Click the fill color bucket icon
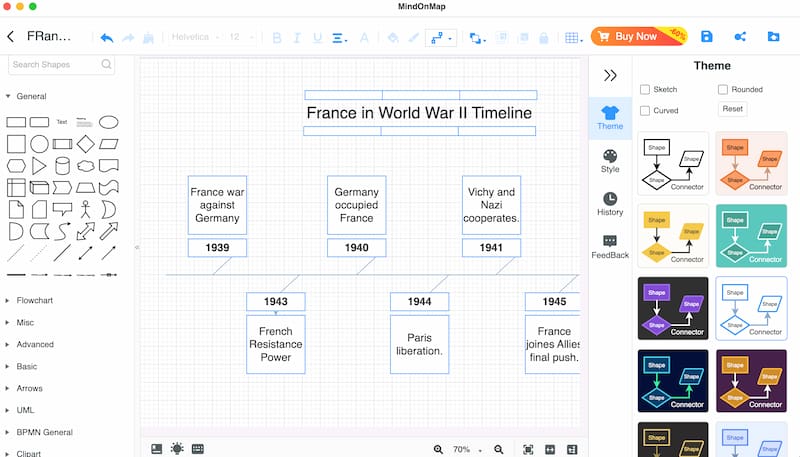 pos(393,38)
